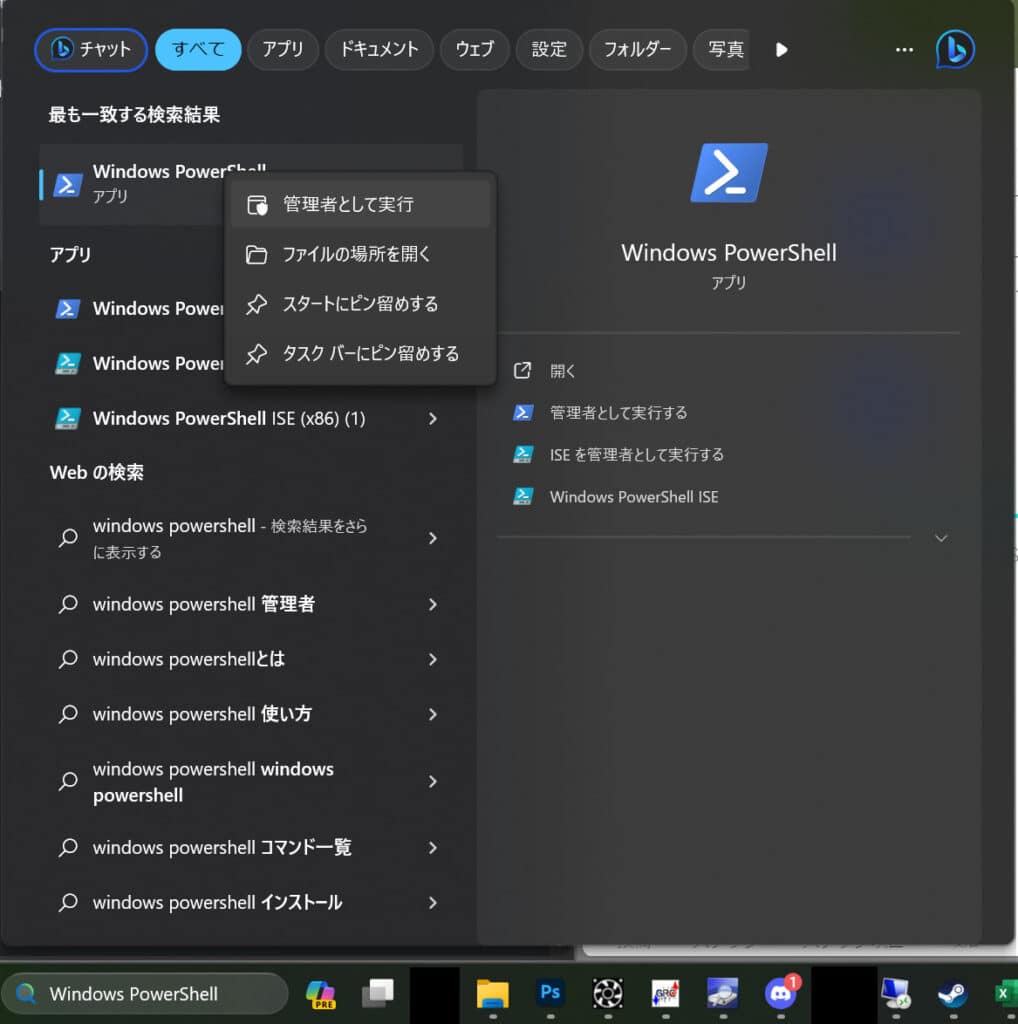Click the ISE icon beside Windows PowerShell ISE (x86)
This screenshot has width=1018, height=1024.
click(x=68, y=418)
